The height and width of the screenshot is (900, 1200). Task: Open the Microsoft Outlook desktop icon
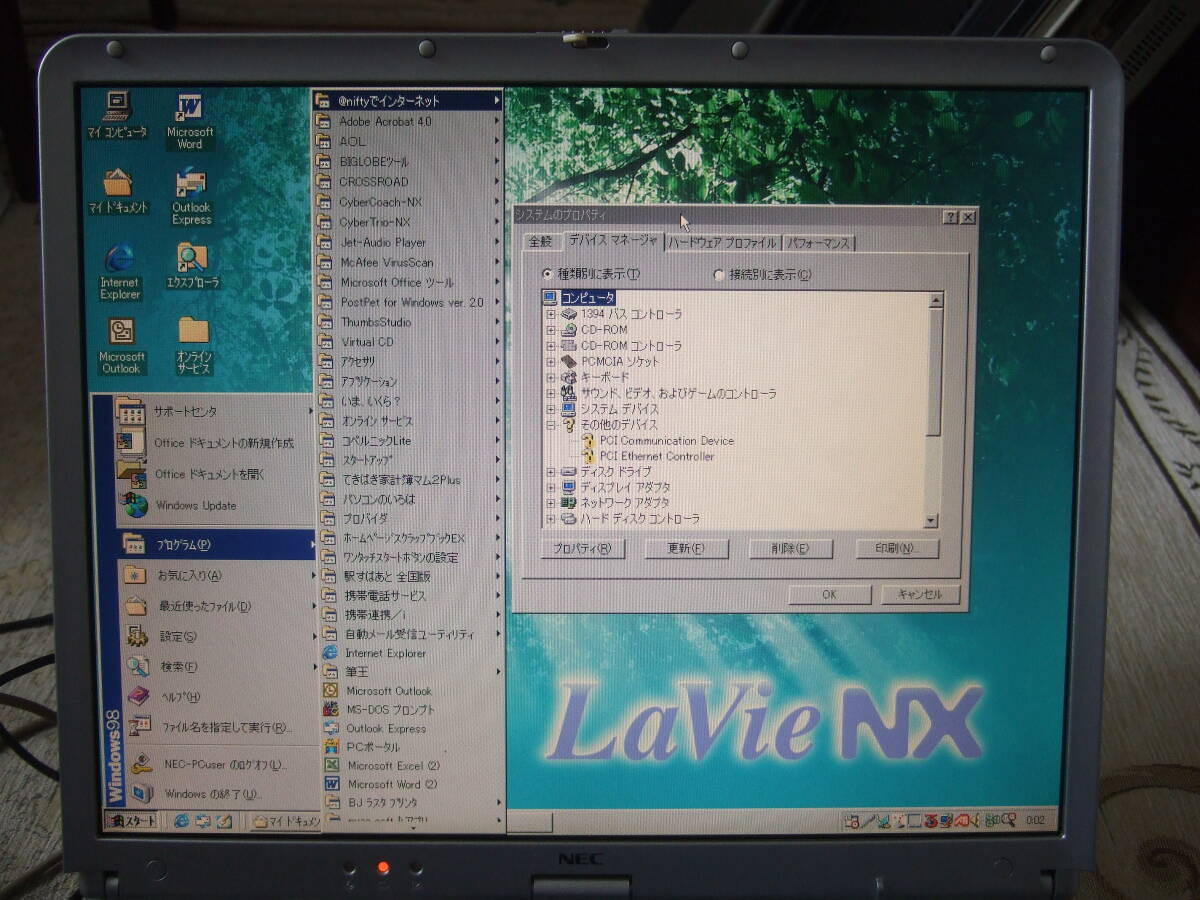coord(121,333)
